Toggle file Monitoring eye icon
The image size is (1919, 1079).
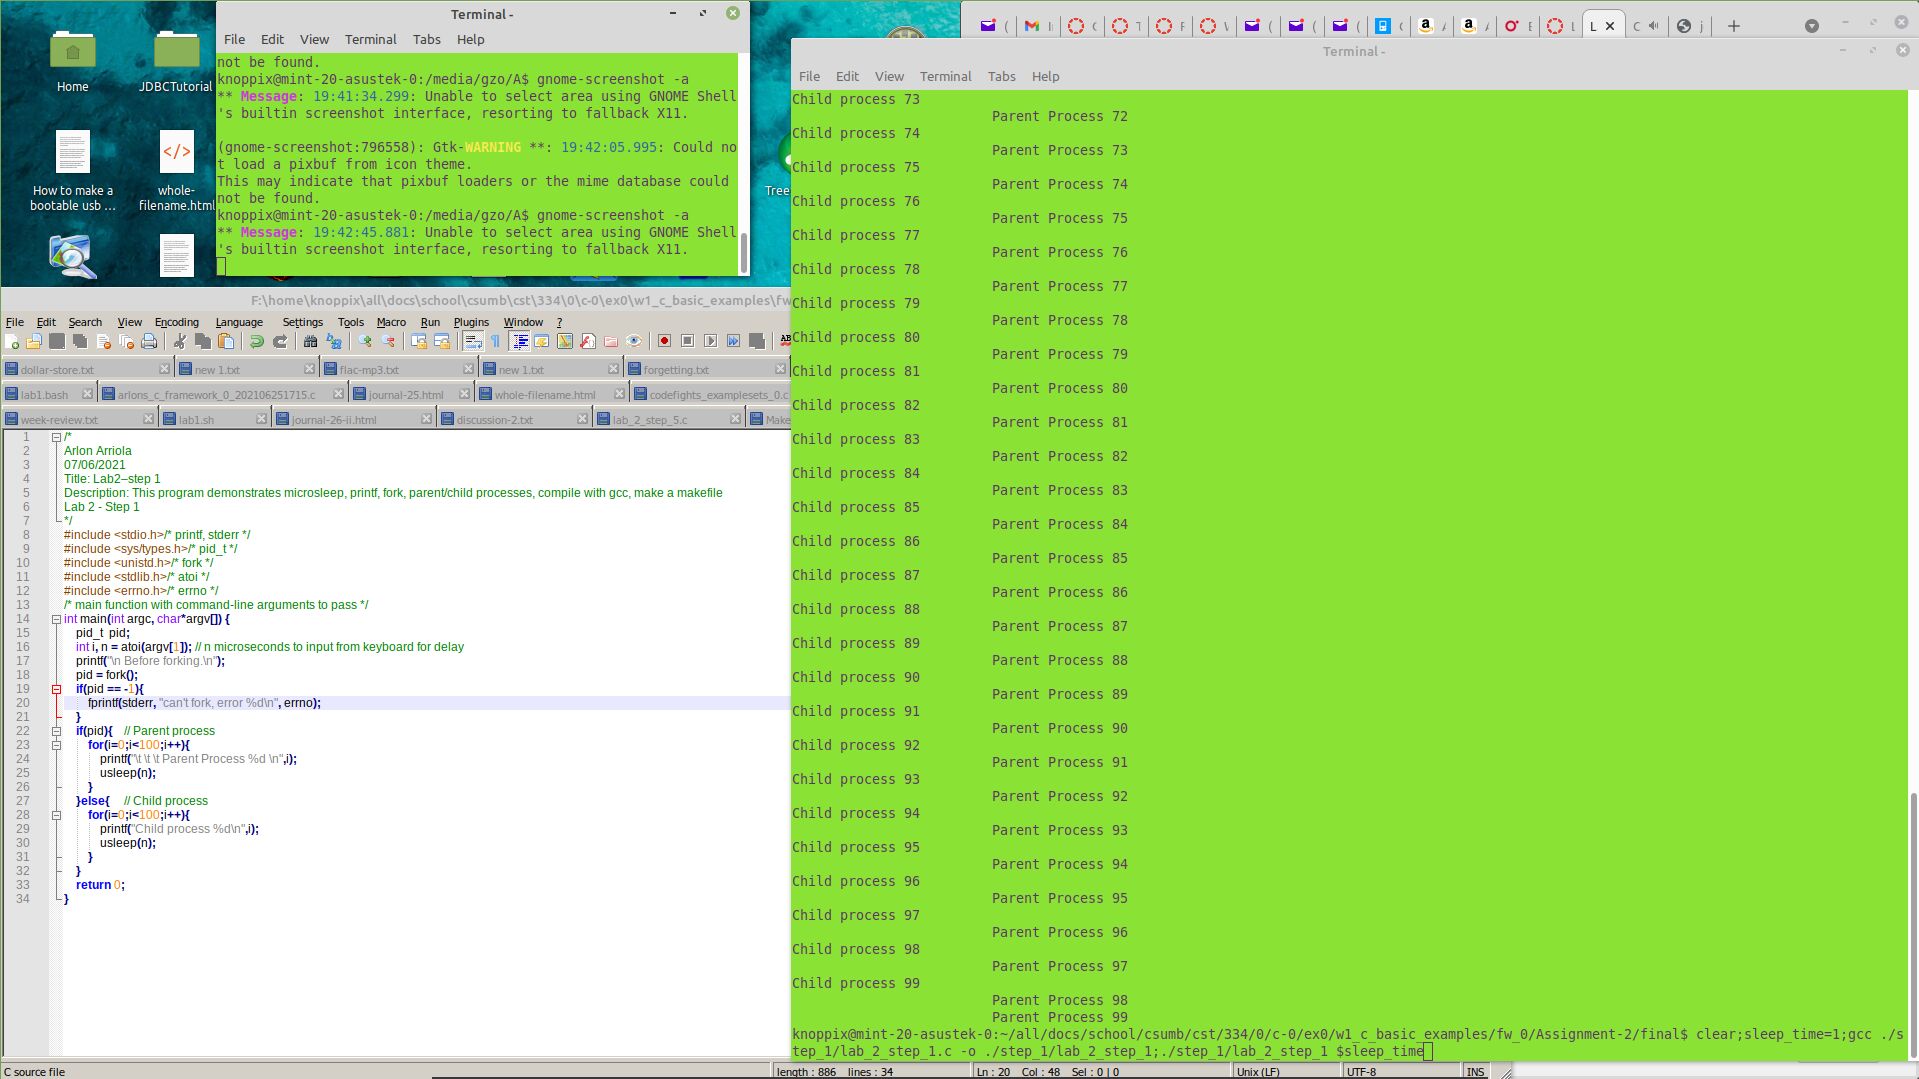pos(634,342)
